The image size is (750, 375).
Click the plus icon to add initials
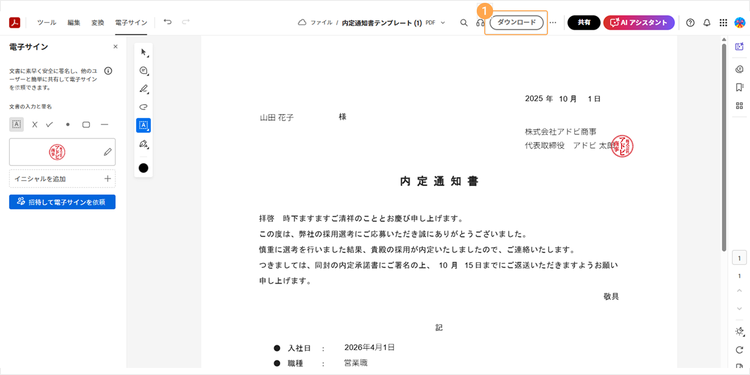(x=108, y=178)
